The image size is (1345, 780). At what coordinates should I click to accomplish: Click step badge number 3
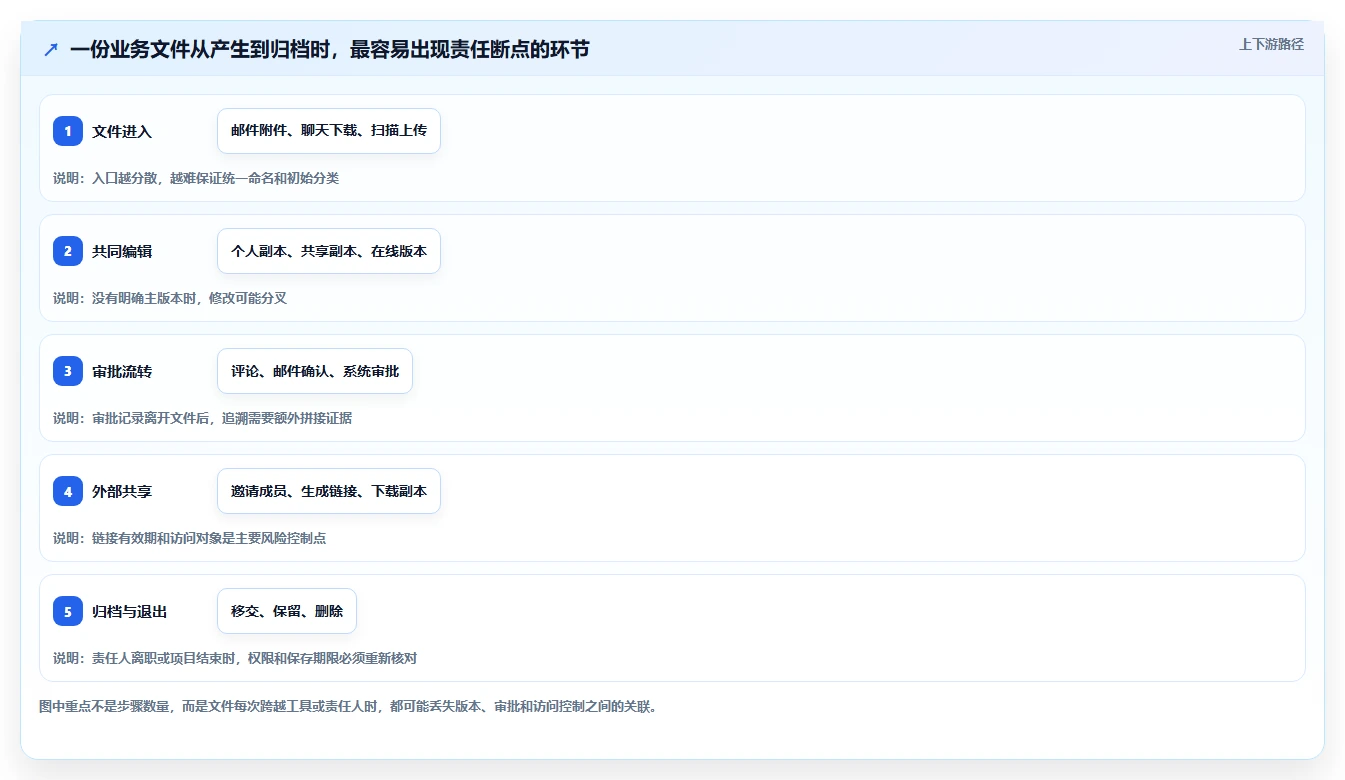(x=68, y=371)
